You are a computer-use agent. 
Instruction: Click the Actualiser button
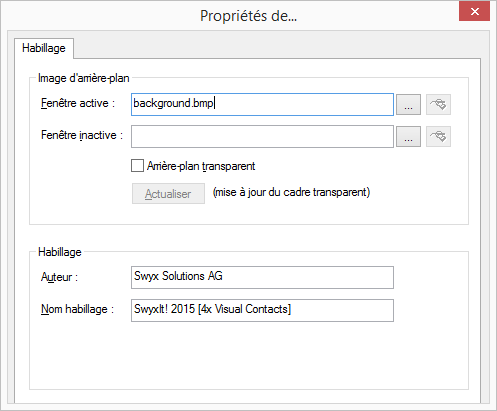(x=168, y=194)
